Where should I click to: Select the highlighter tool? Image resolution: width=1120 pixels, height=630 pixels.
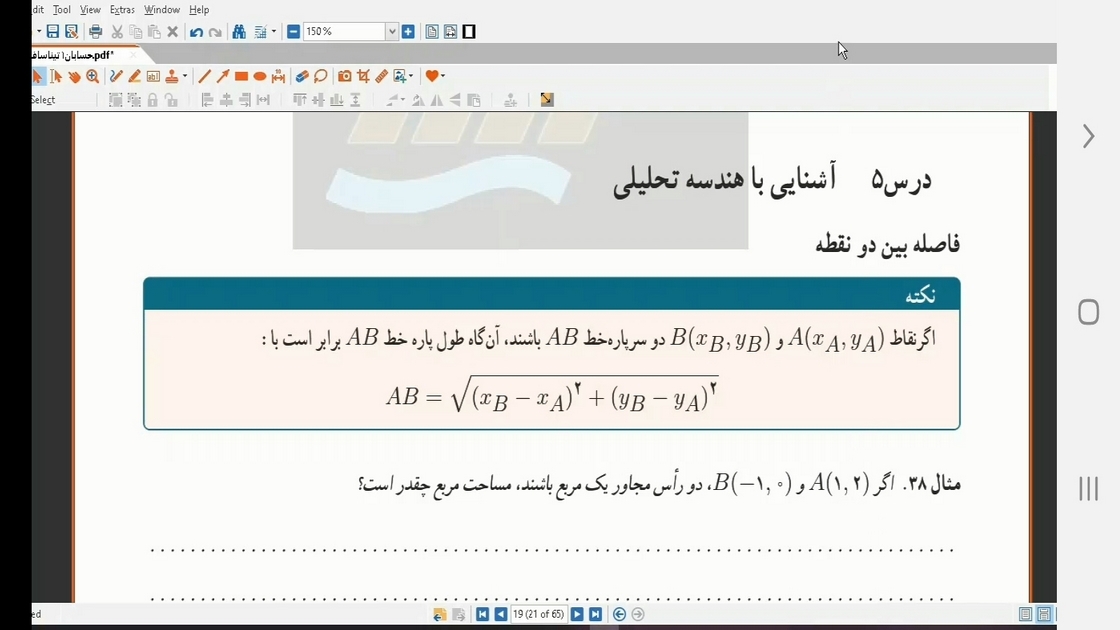[134, 76]
